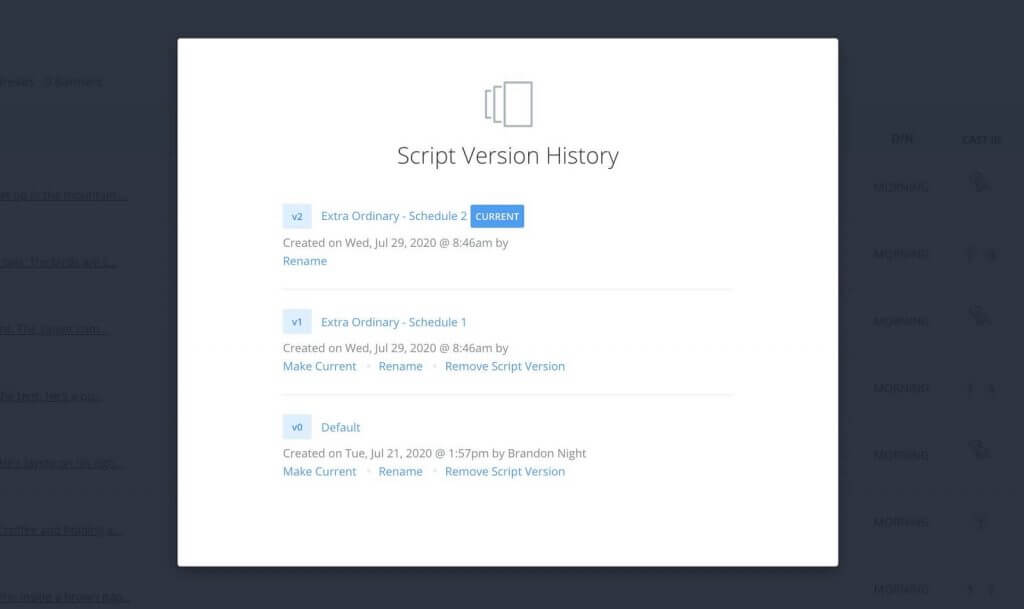Rename the v1 Schedule 1 version
Image resolution: width=1024 pixels, height=609 pixels.
400,366
